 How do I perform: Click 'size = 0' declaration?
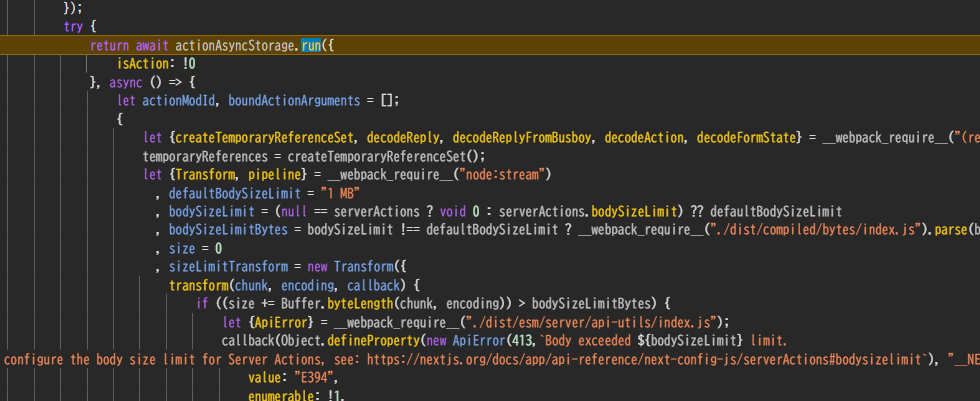pyautogui.click(x=196, y=248)
